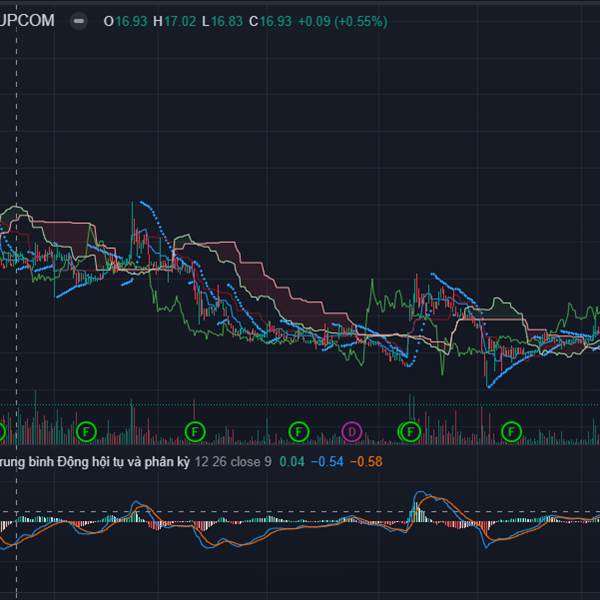Viewport: 600px width, 600px height.
Task: Click the +0.09 (+0.55%) price change
Action: coord(343,21)
